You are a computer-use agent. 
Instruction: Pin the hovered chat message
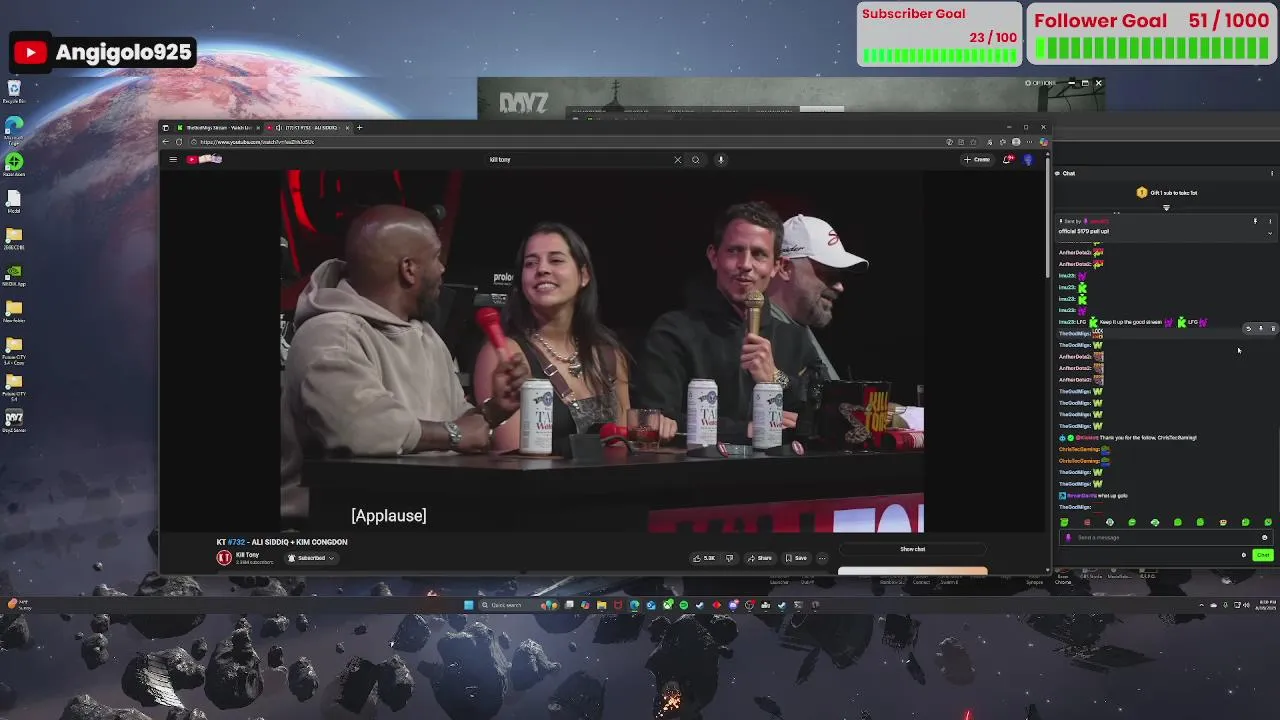tap(1260, 328)
